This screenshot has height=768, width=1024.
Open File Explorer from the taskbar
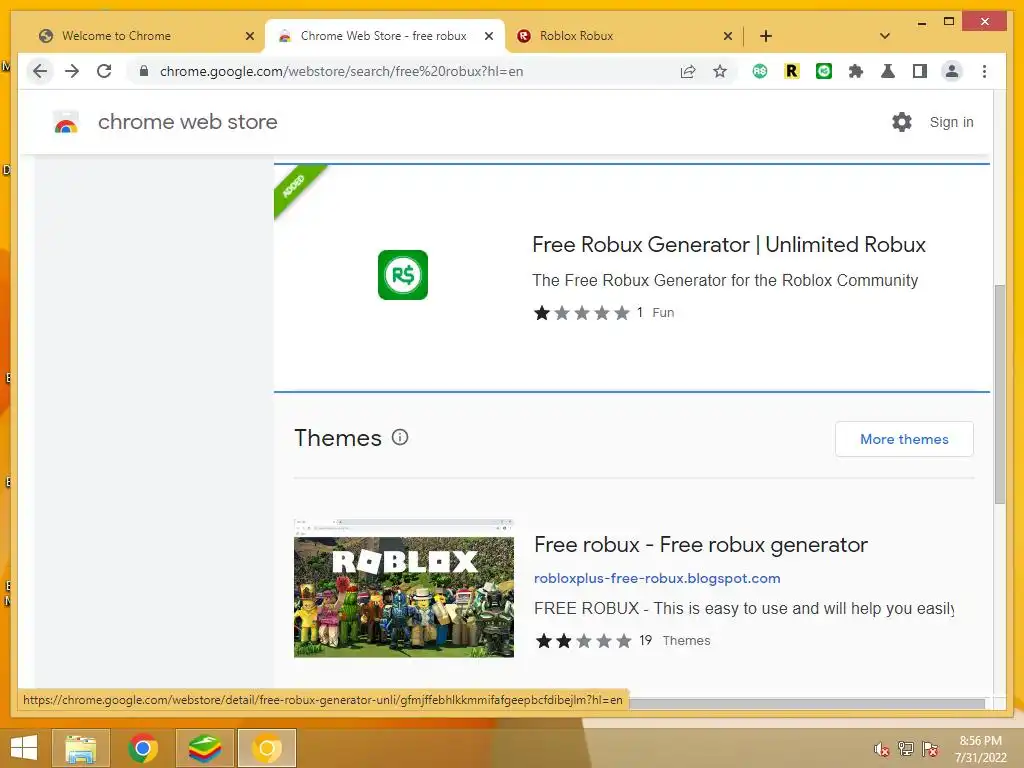pos(80,748)
